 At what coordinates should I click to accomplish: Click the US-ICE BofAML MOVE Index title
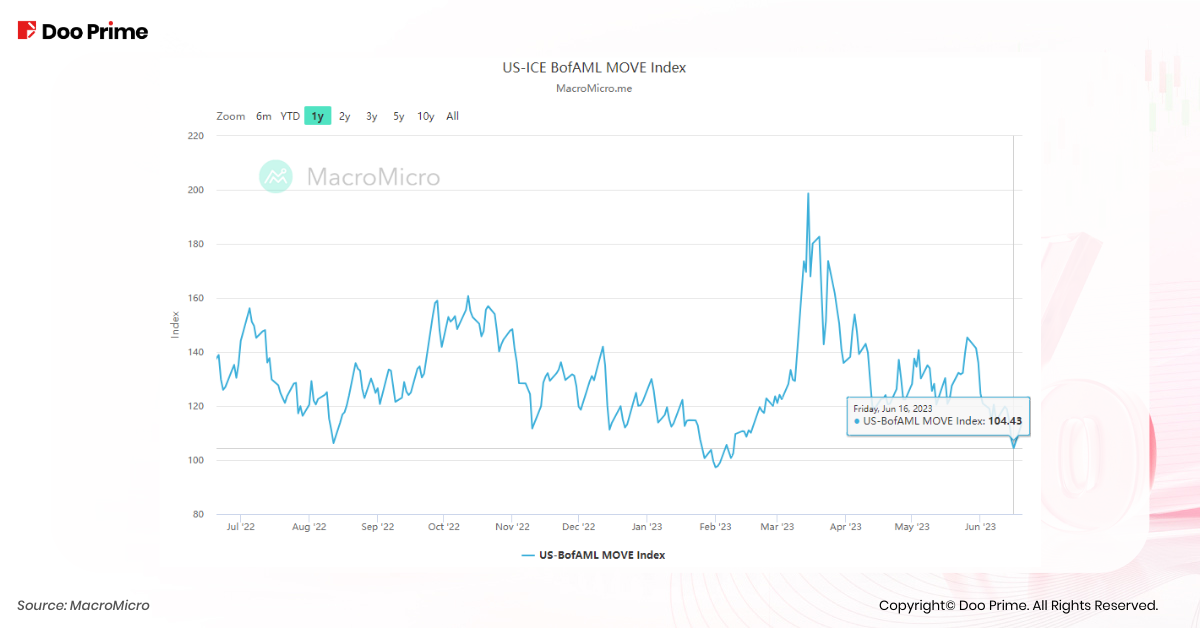(x=593, y=68)
